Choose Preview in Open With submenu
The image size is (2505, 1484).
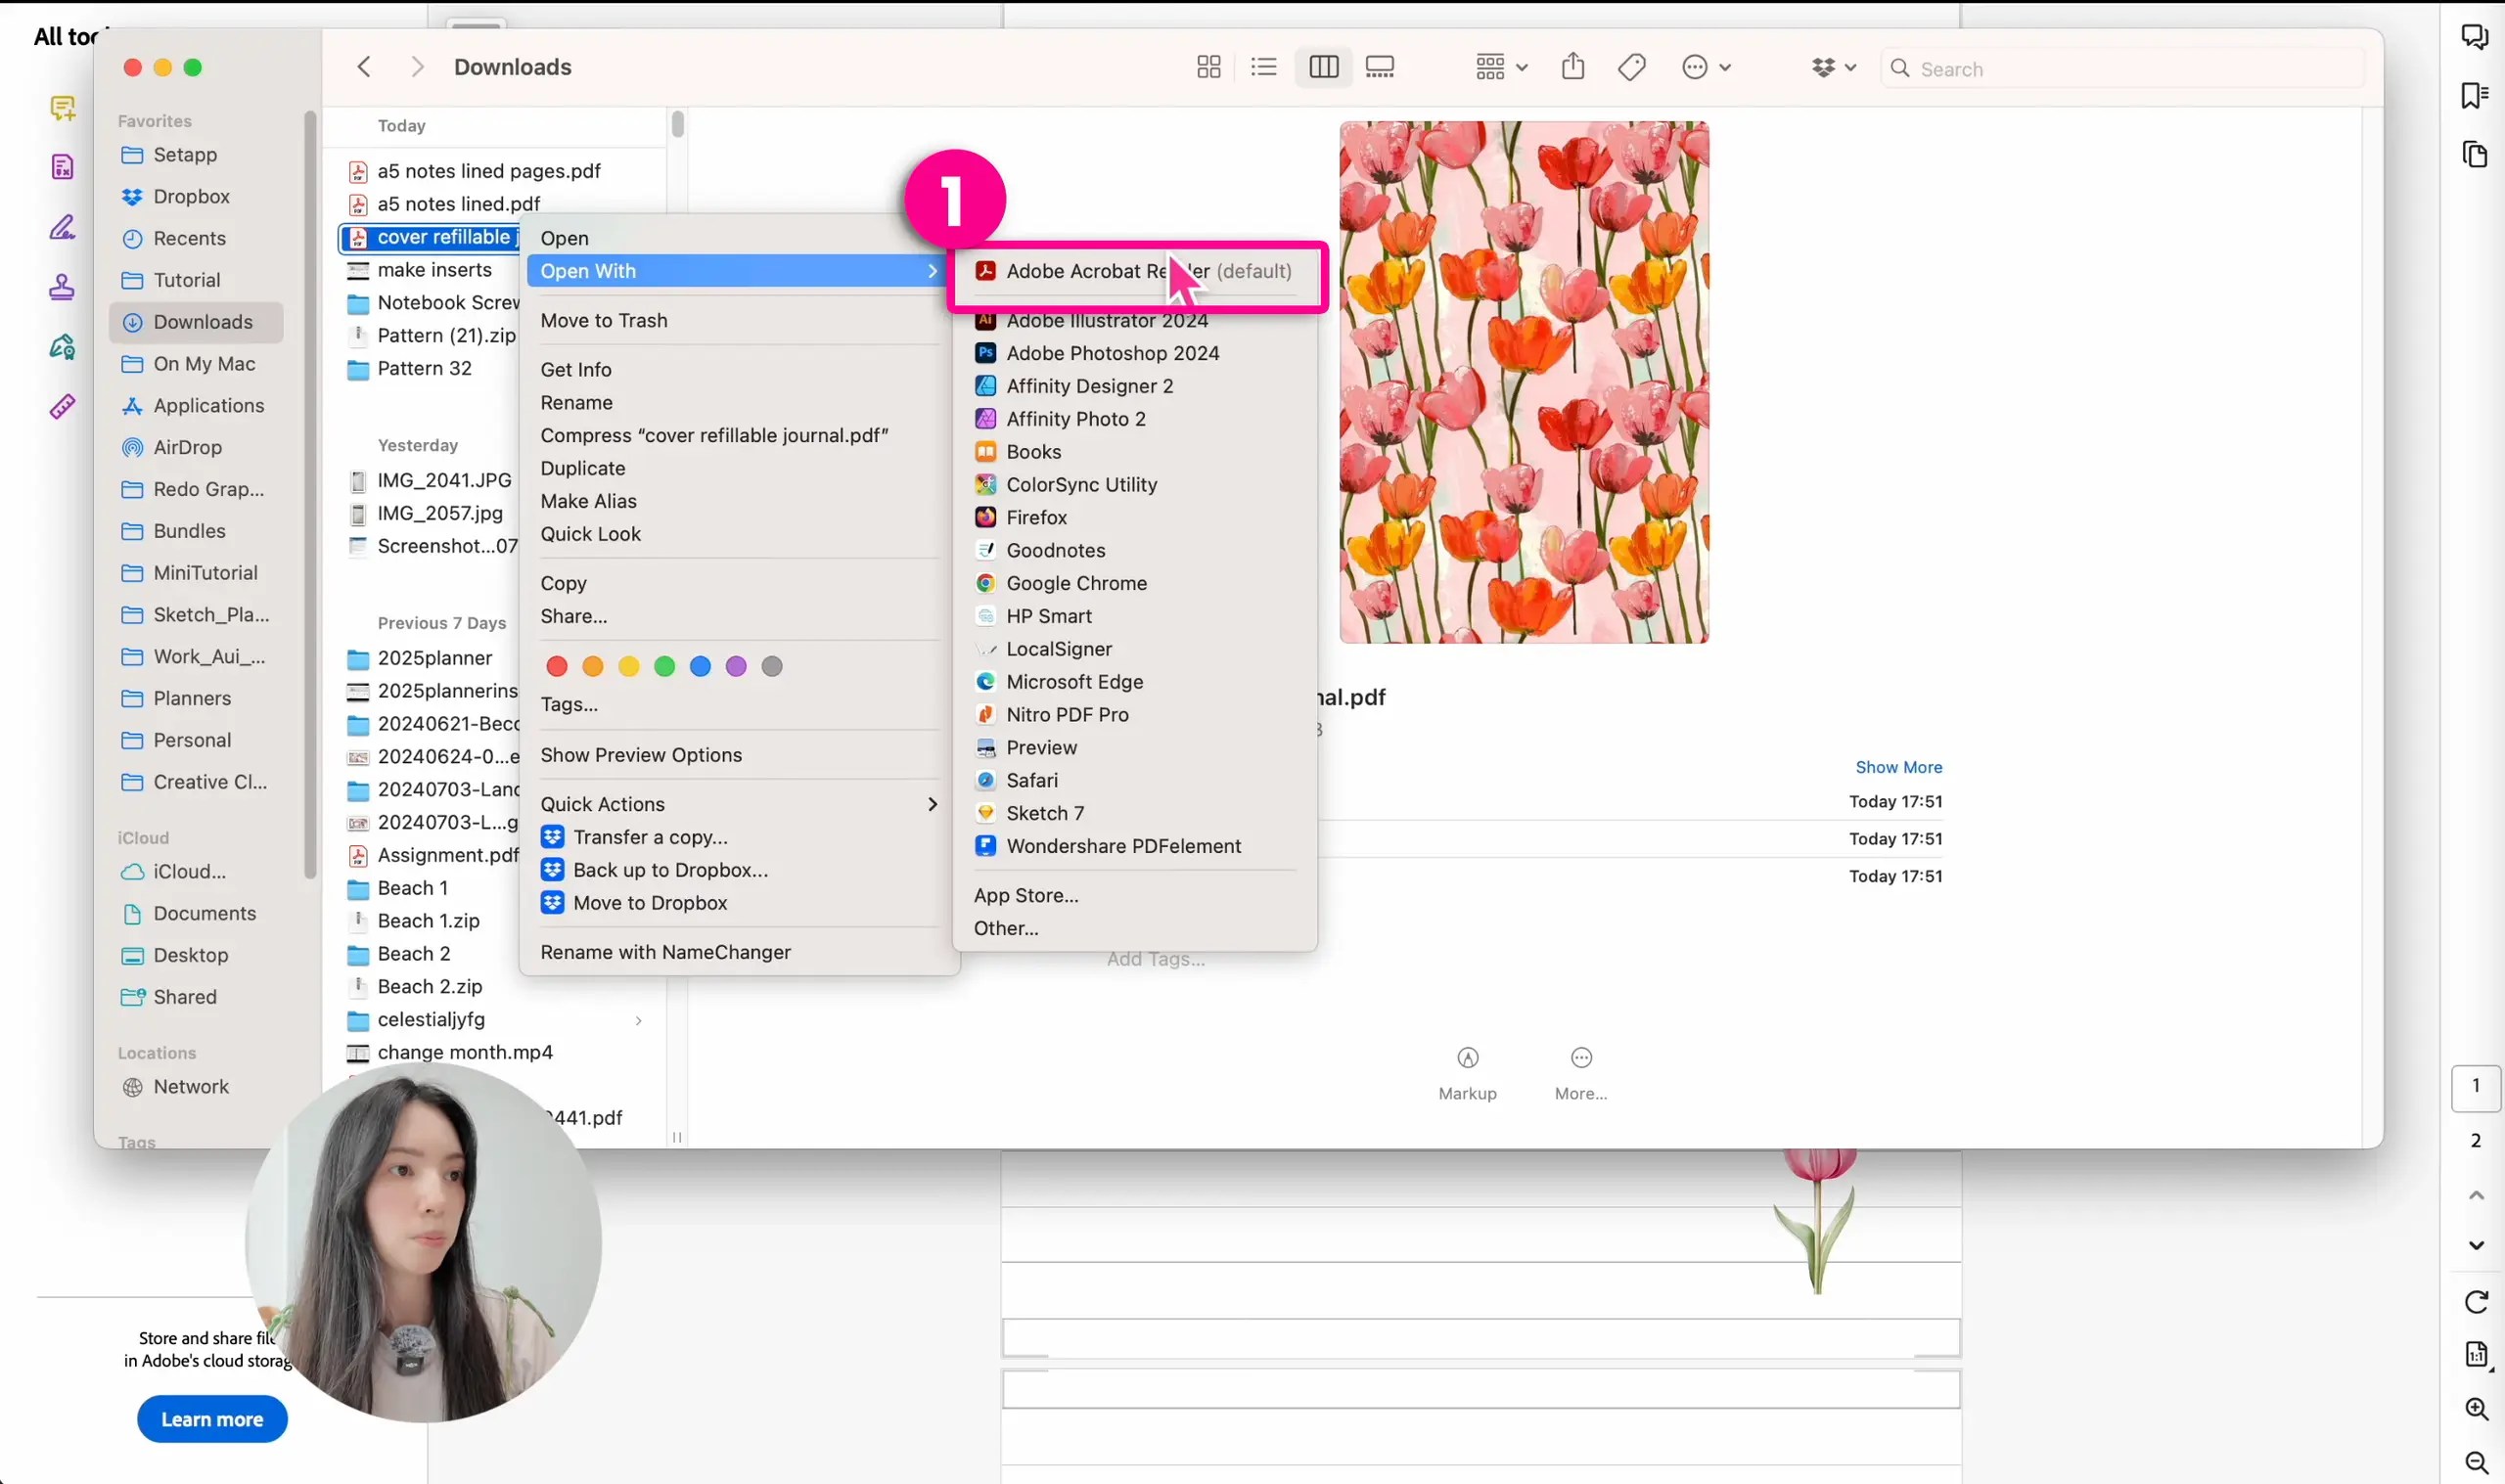coord(1135,747)
